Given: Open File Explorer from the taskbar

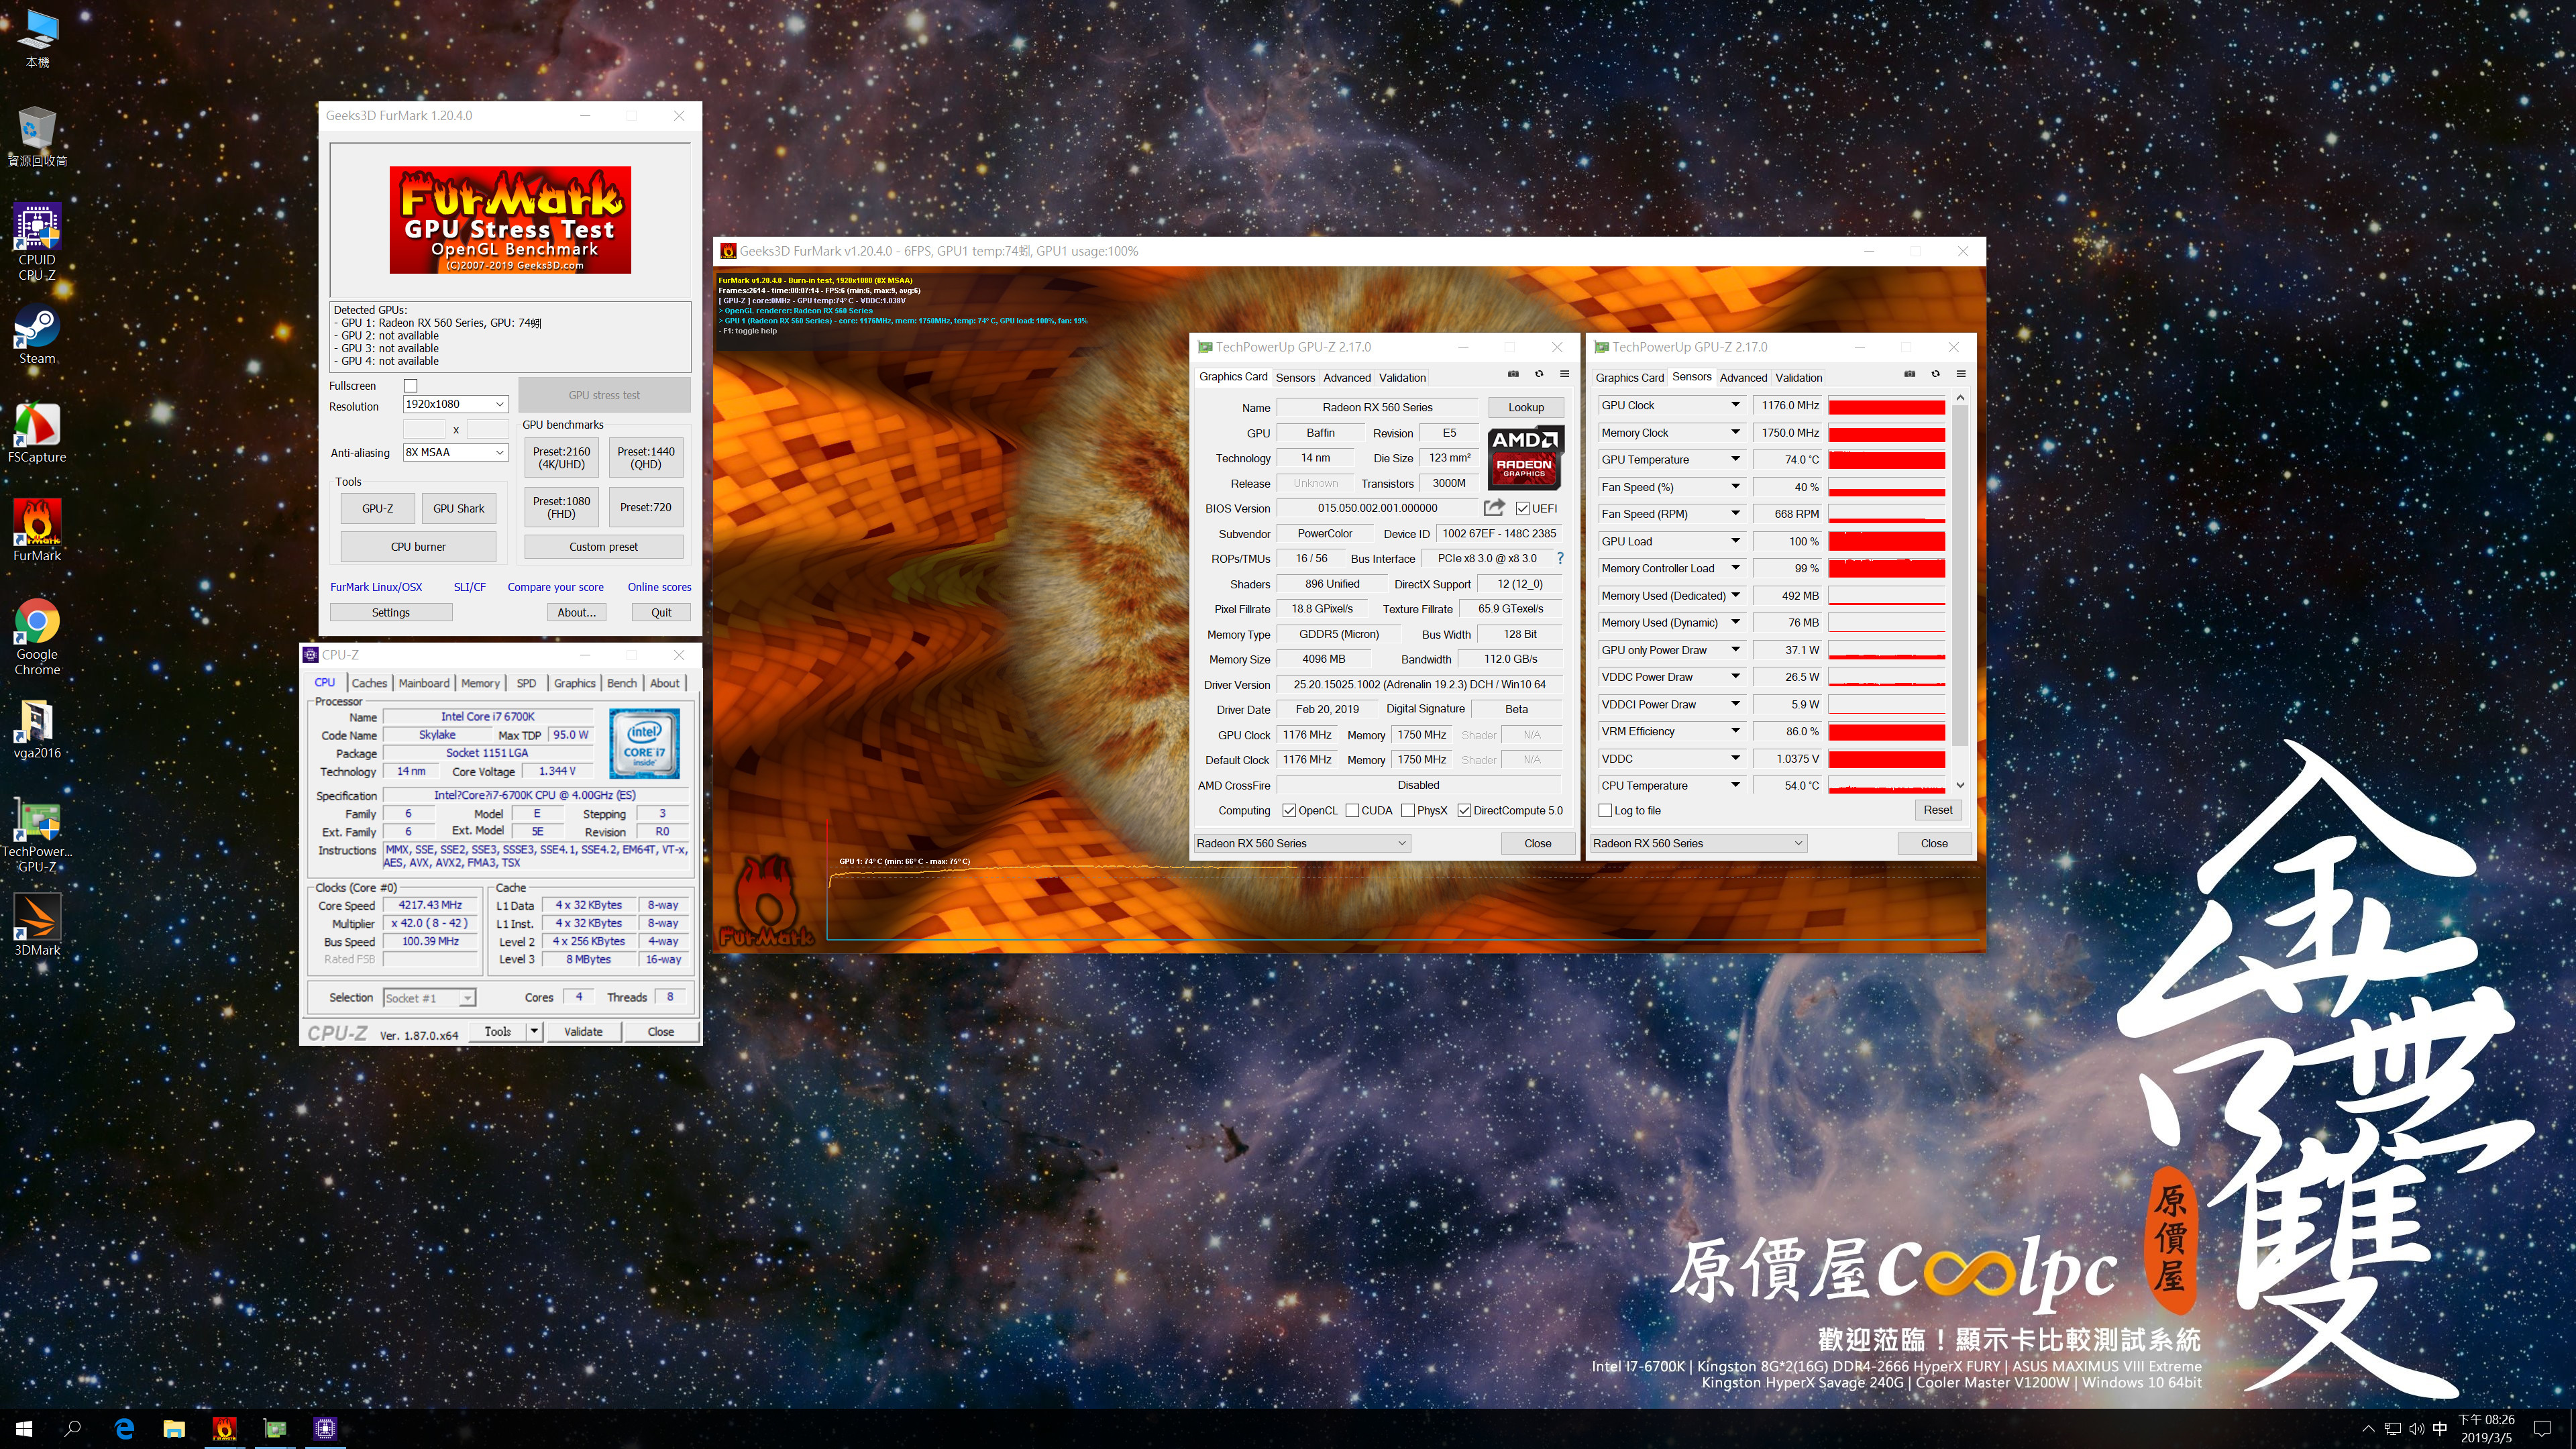Looking at the screenshot, I should (x=174, y=1429).
